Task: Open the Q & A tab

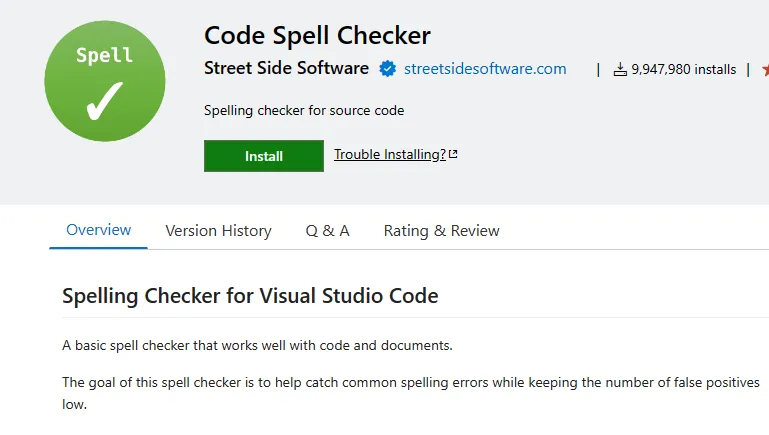Action: pyautogui.click(x=327, y=231)
